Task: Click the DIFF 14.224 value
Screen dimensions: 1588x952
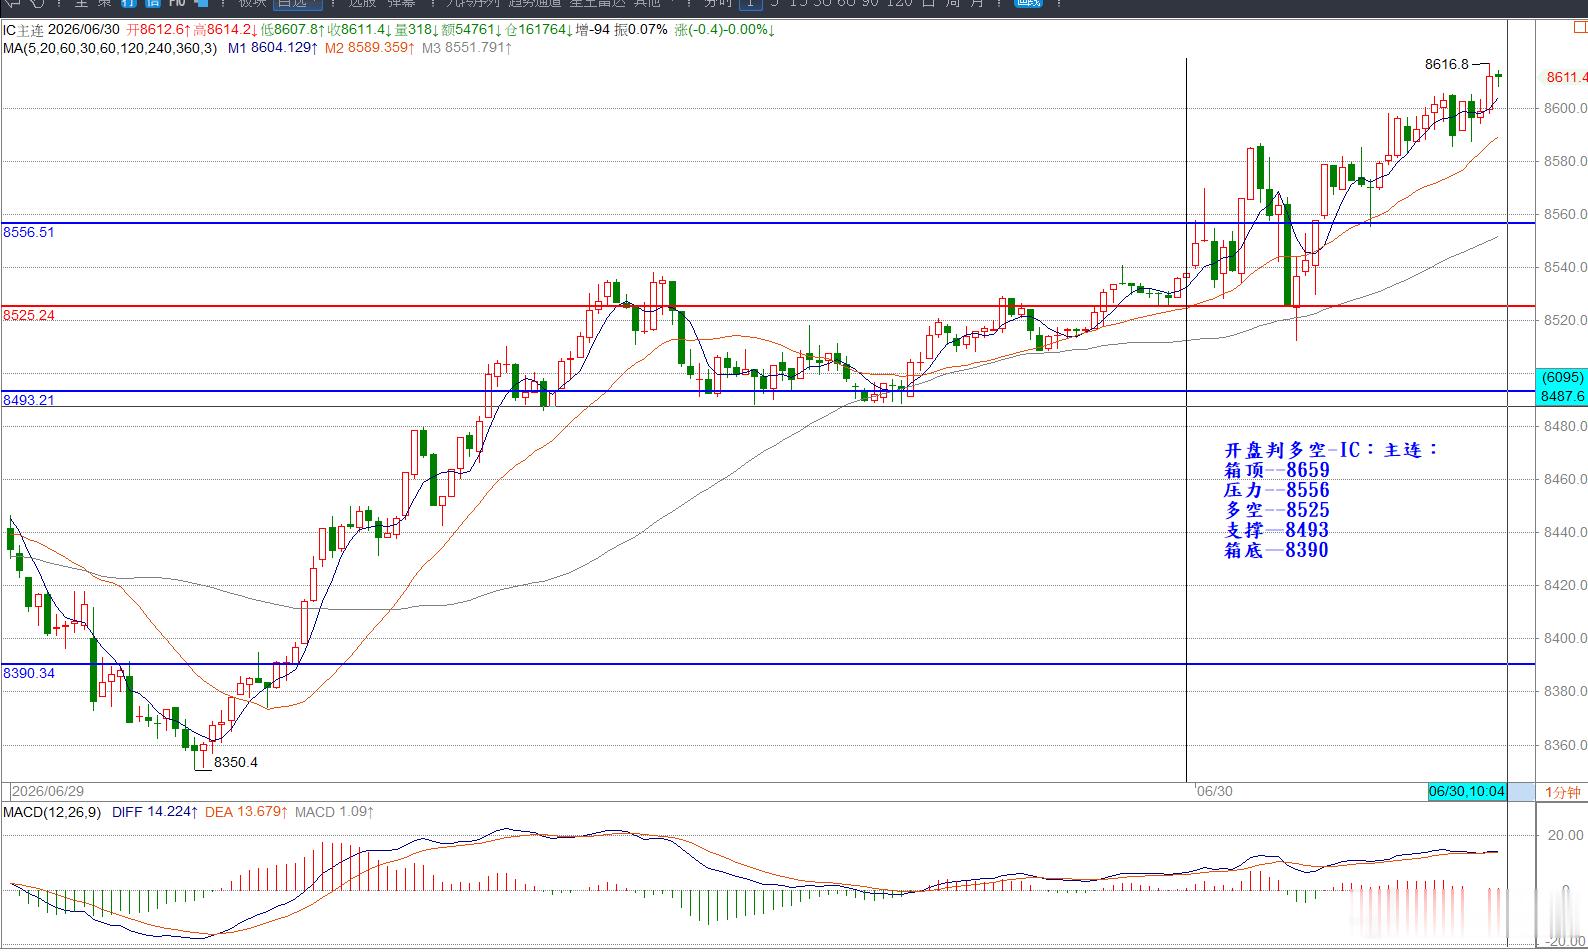Action: tap(154, 812)
